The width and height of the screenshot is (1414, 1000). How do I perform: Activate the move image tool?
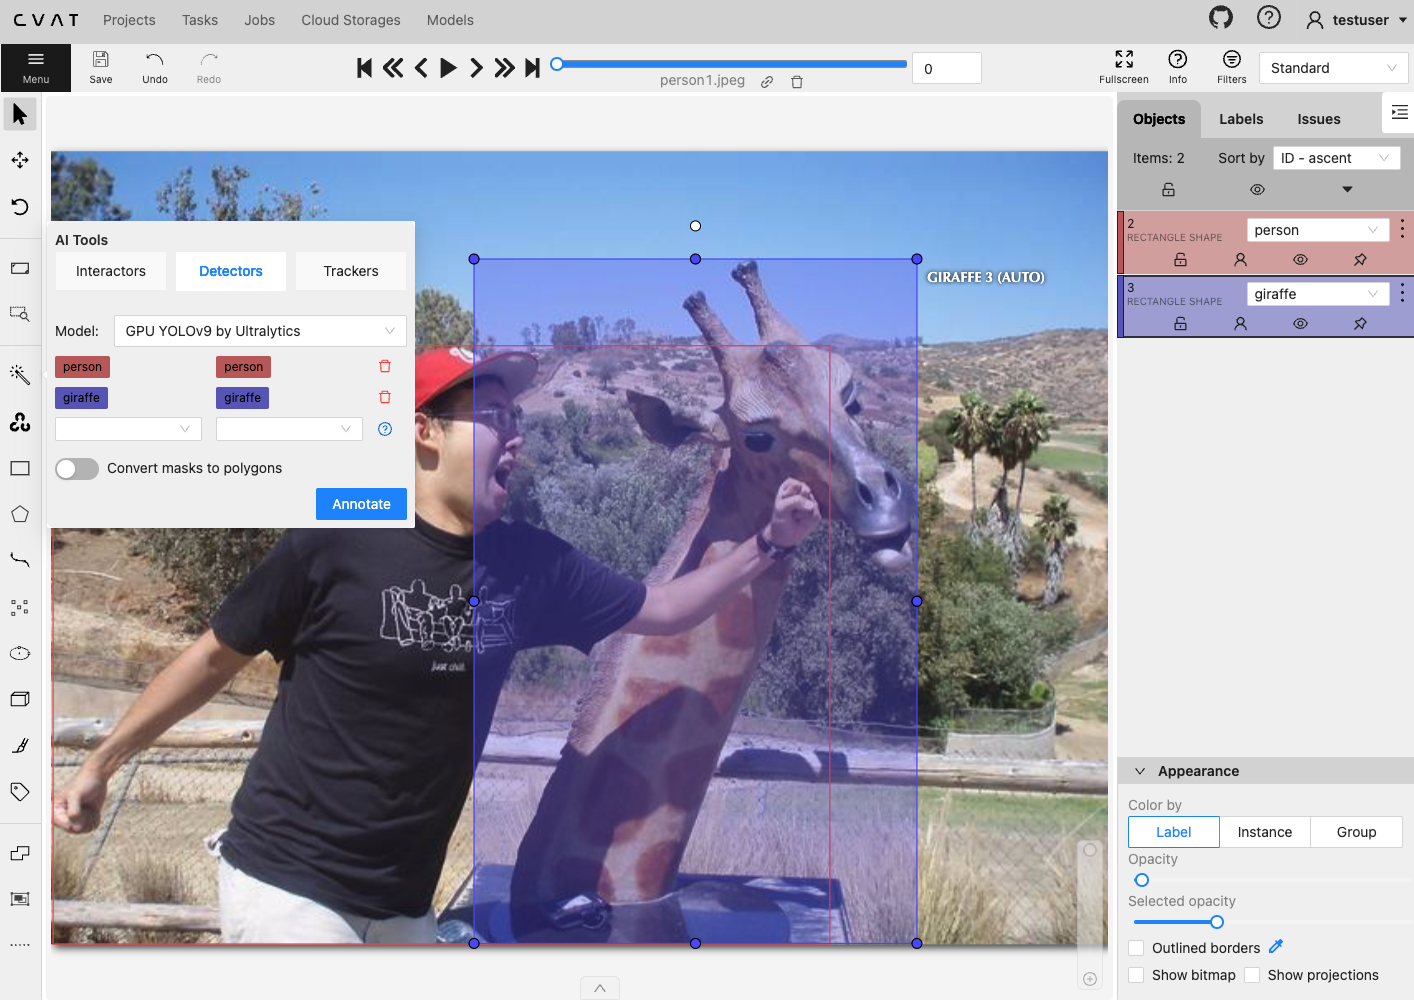(20, 160)
